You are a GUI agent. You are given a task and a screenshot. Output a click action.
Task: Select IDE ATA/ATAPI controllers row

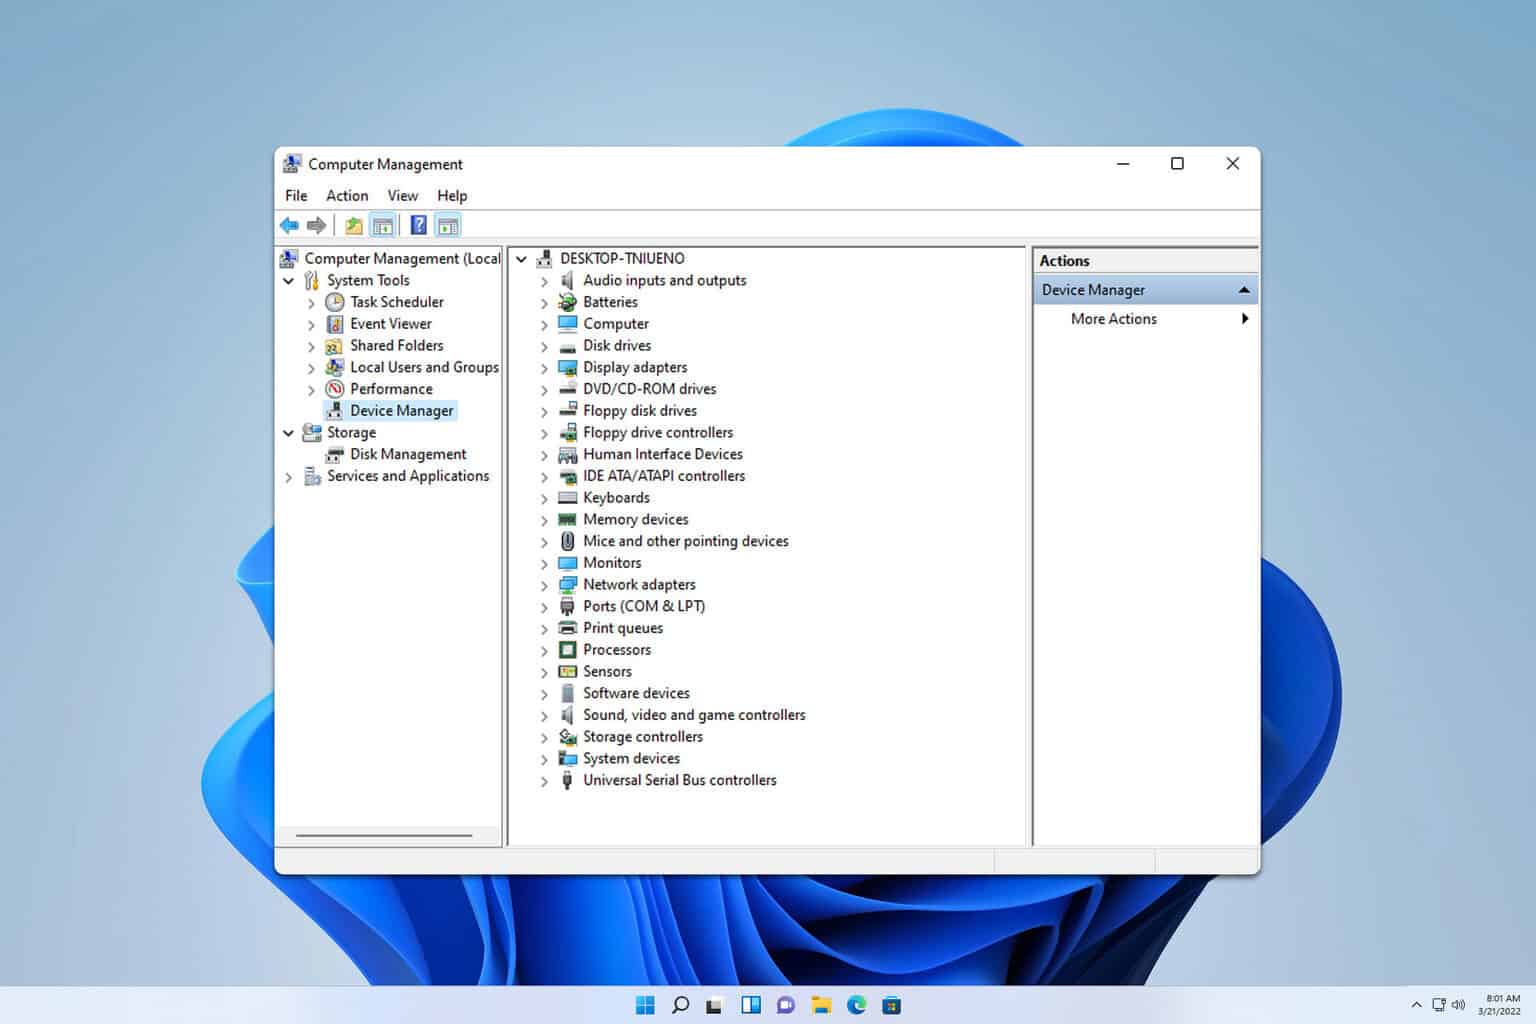(664, 476)
